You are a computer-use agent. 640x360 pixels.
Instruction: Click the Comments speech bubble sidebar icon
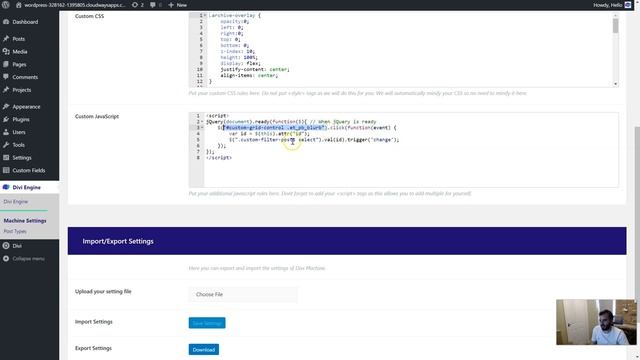(x=6, y=77)
